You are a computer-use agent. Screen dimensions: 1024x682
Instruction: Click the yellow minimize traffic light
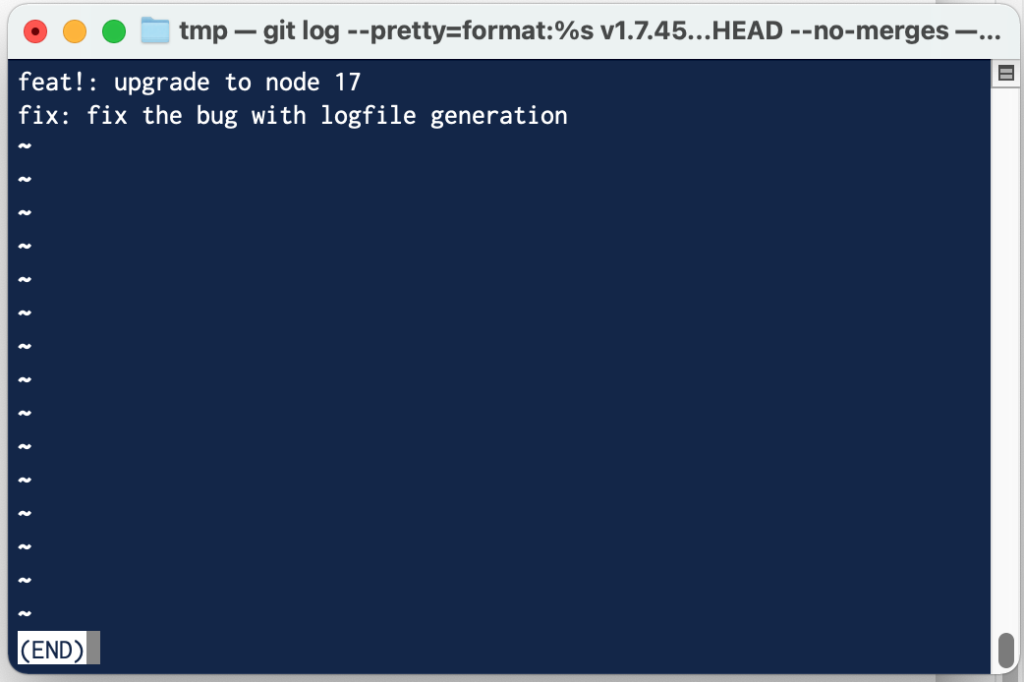point(75,31)
